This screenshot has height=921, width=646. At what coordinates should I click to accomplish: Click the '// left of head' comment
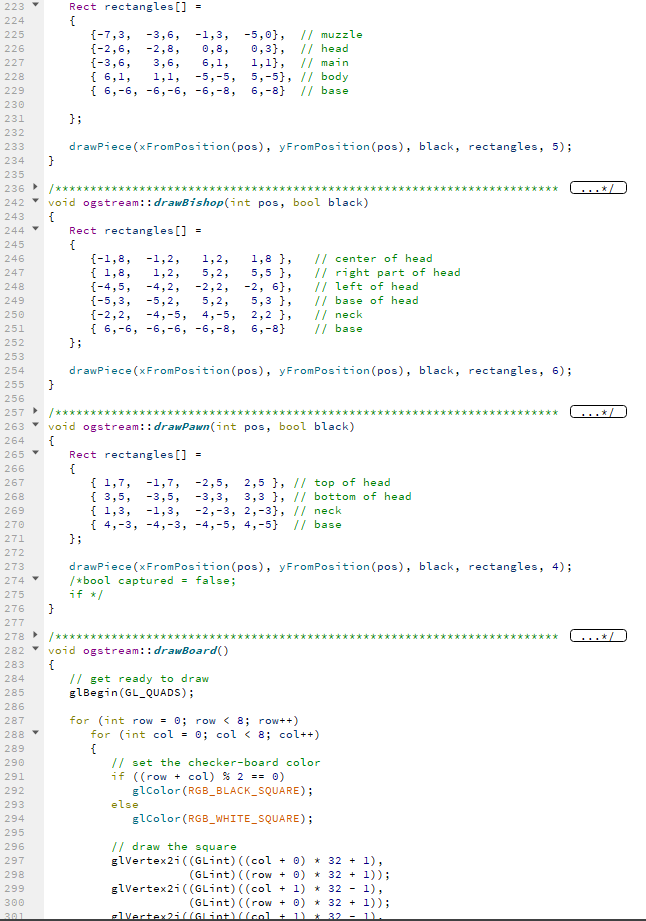click(366, 287)
